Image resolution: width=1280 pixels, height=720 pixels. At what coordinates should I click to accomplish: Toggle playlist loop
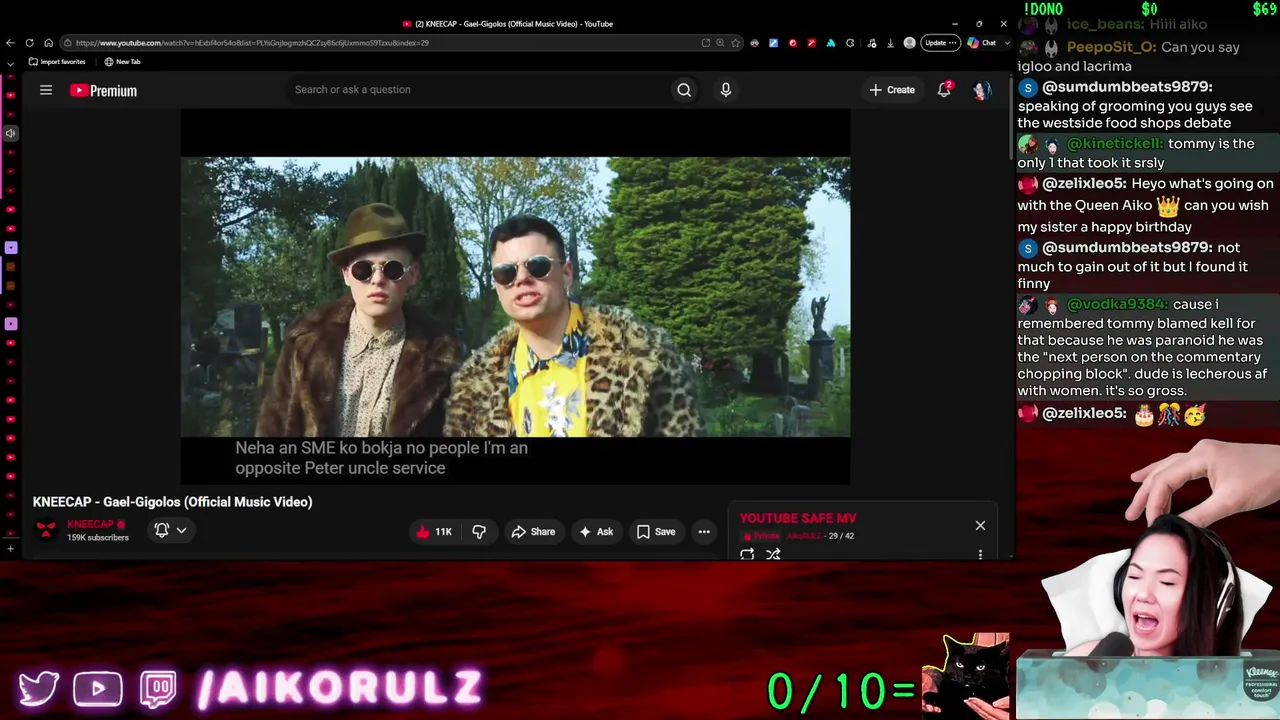coord(747,554)
